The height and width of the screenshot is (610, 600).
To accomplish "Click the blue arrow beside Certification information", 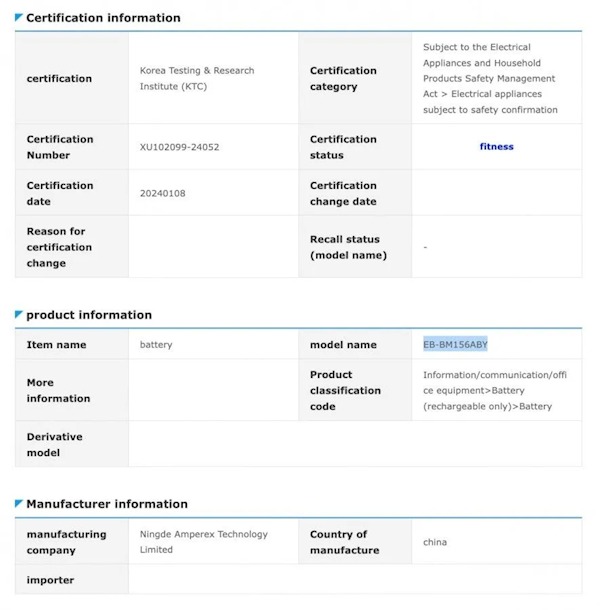I will pos(19,17).
